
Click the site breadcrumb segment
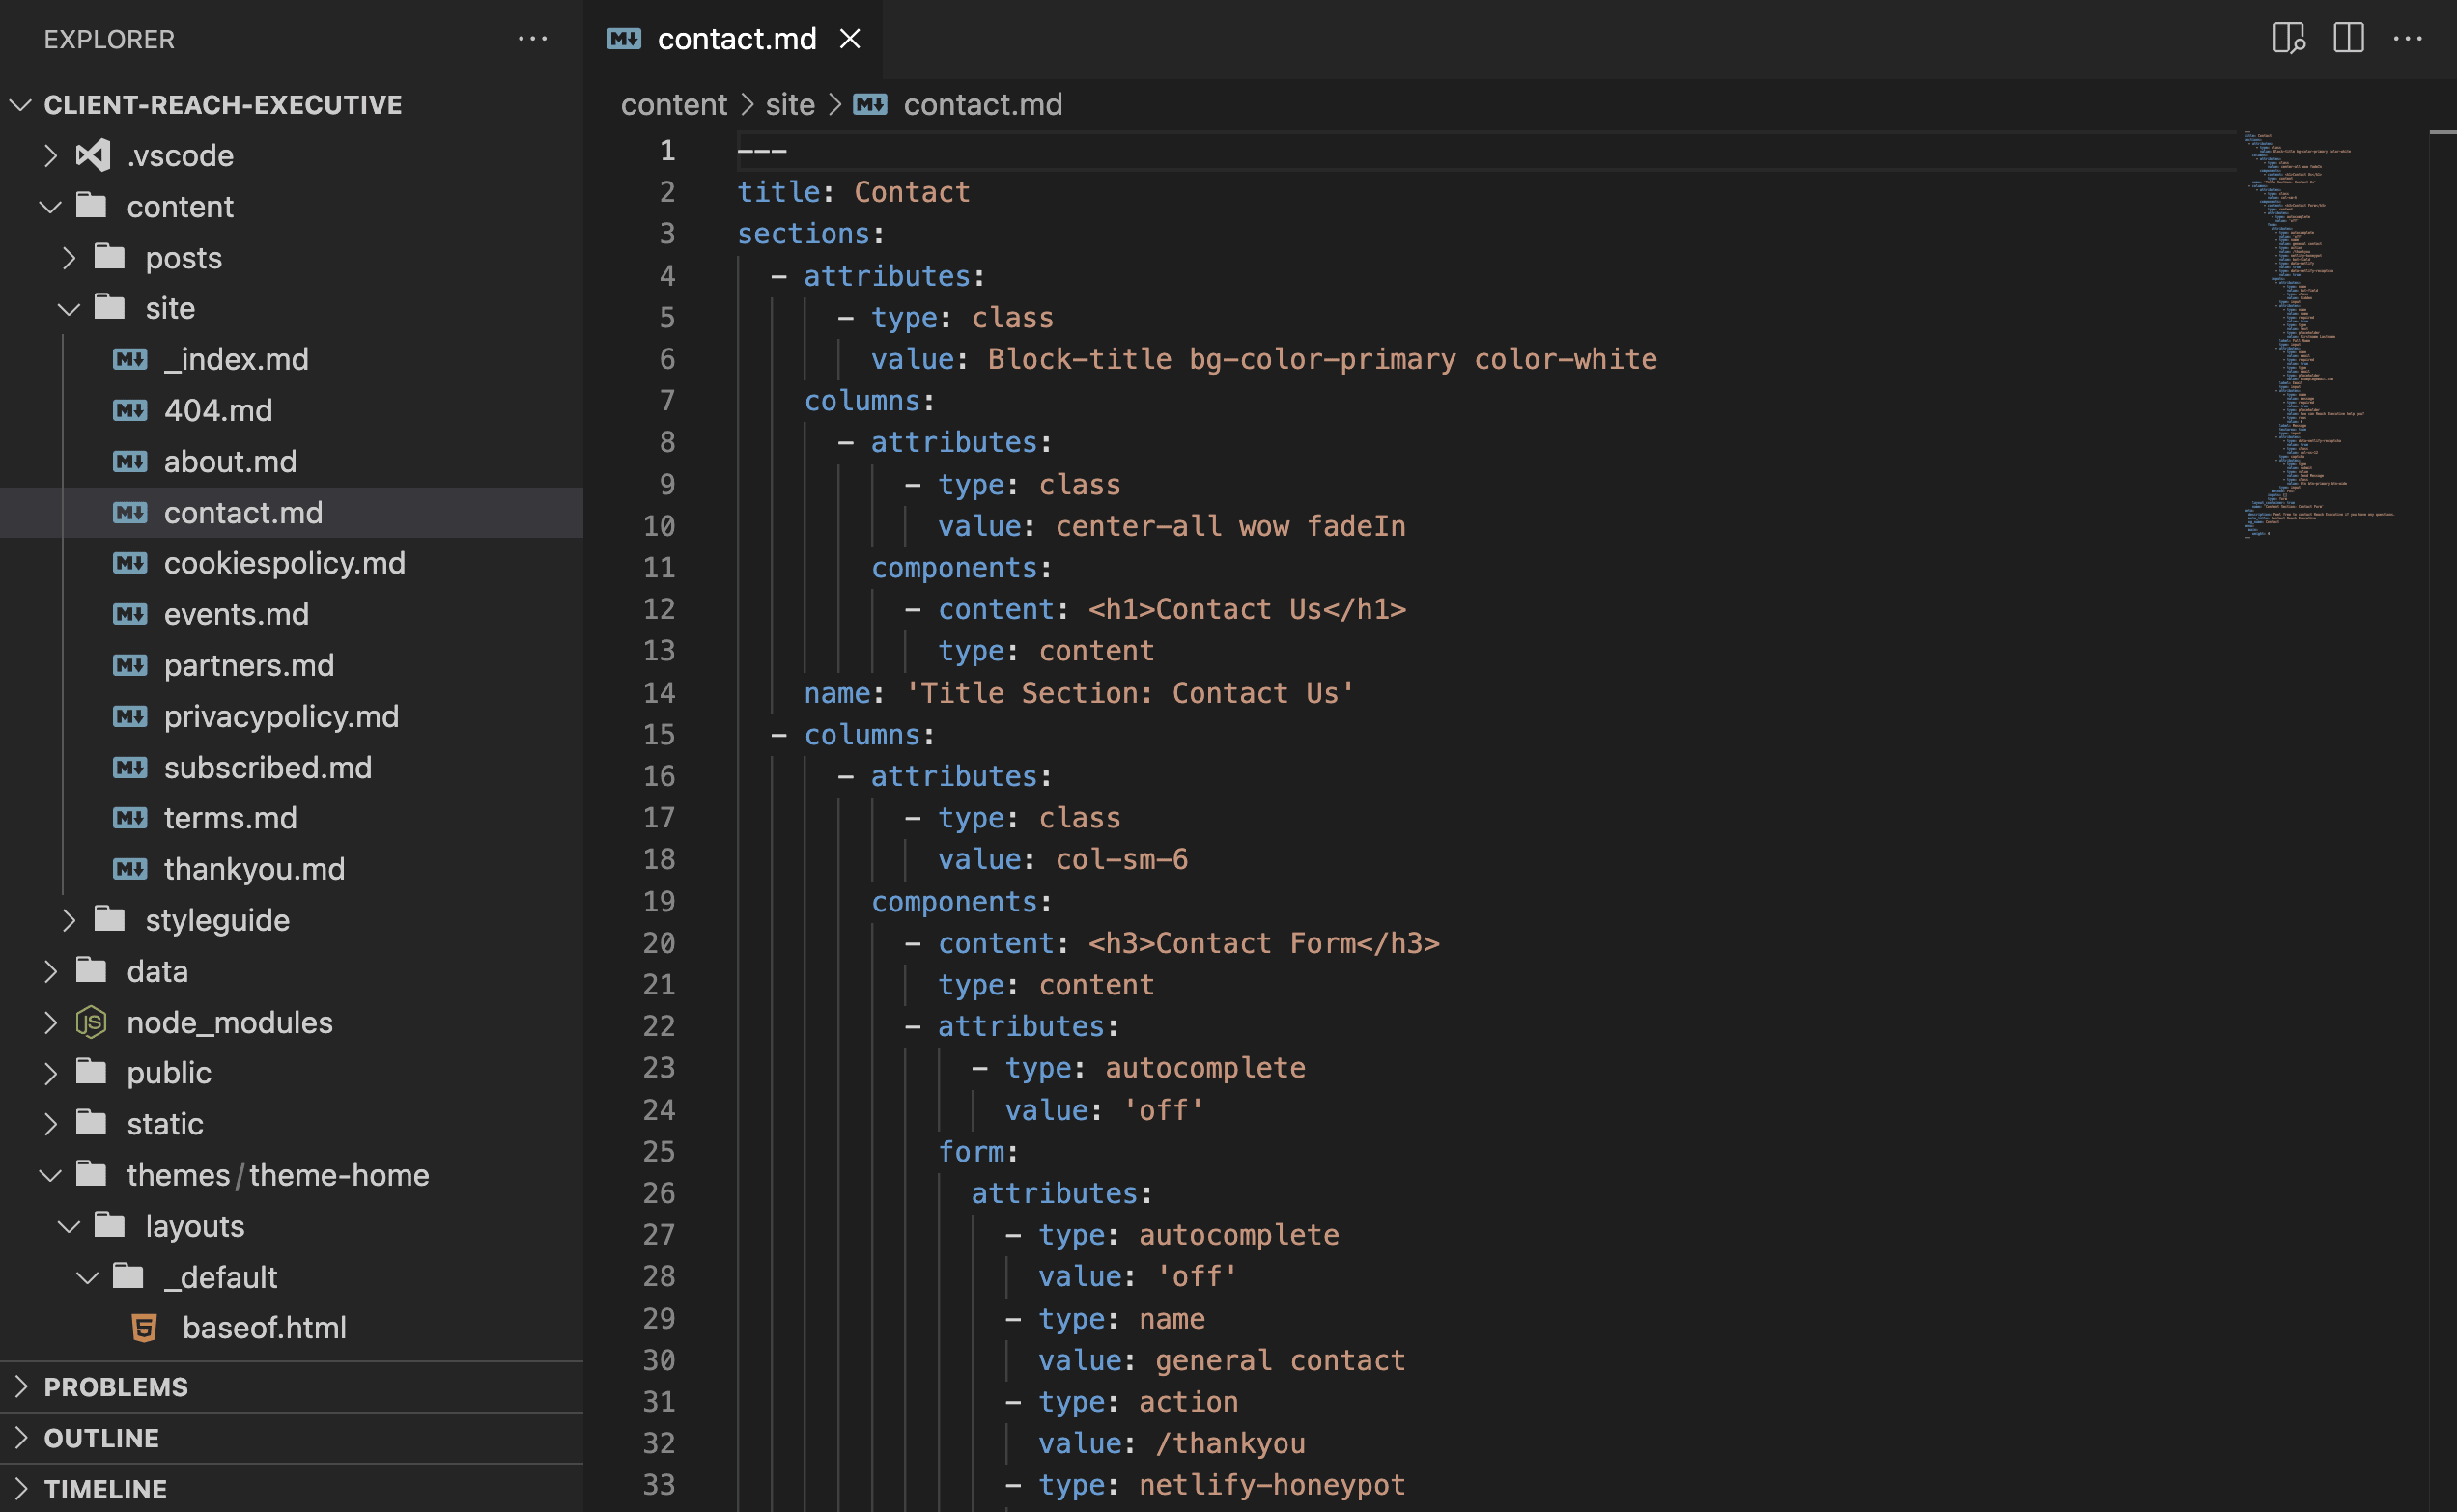[x=790, y=104]
